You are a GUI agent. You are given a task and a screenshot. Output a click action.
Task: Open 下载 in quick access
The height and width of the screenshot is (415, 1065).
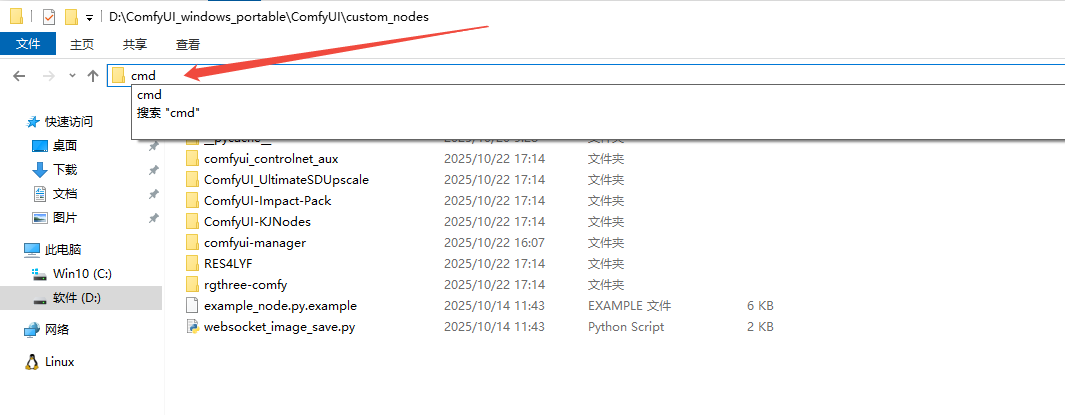tap(64, 170)
